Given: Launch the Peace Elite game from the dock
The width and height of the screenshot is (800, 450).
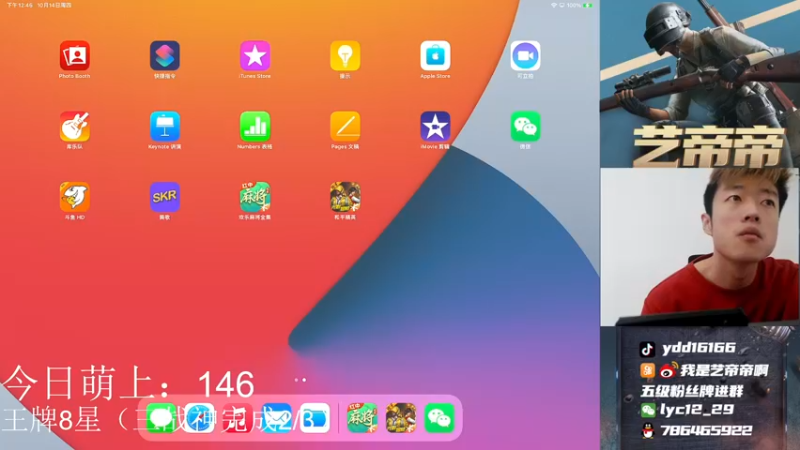Looking at the screenshot, I should 401,418.
